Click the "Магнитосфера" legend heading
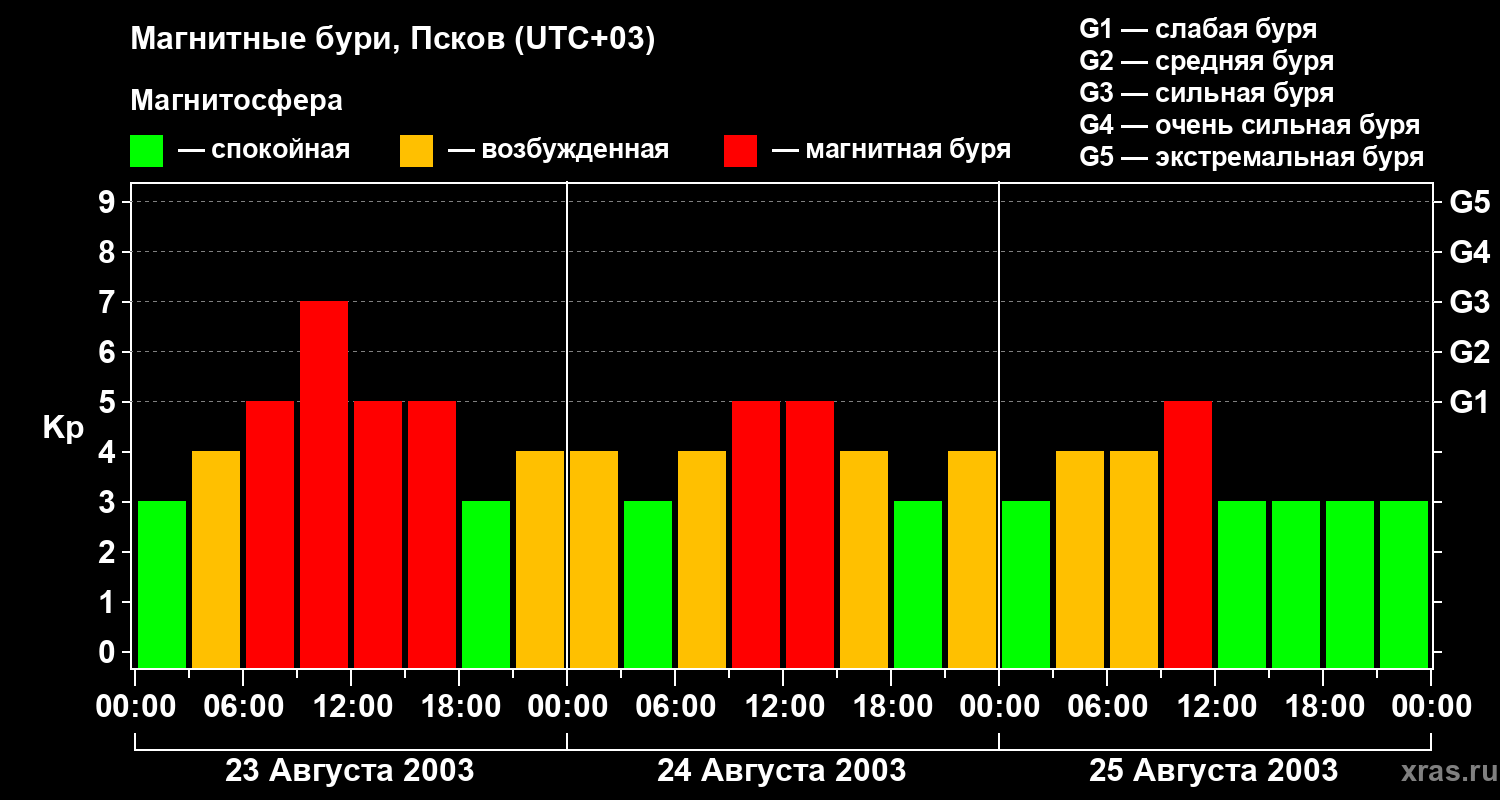1500x800 pixels. pos(236,101)
